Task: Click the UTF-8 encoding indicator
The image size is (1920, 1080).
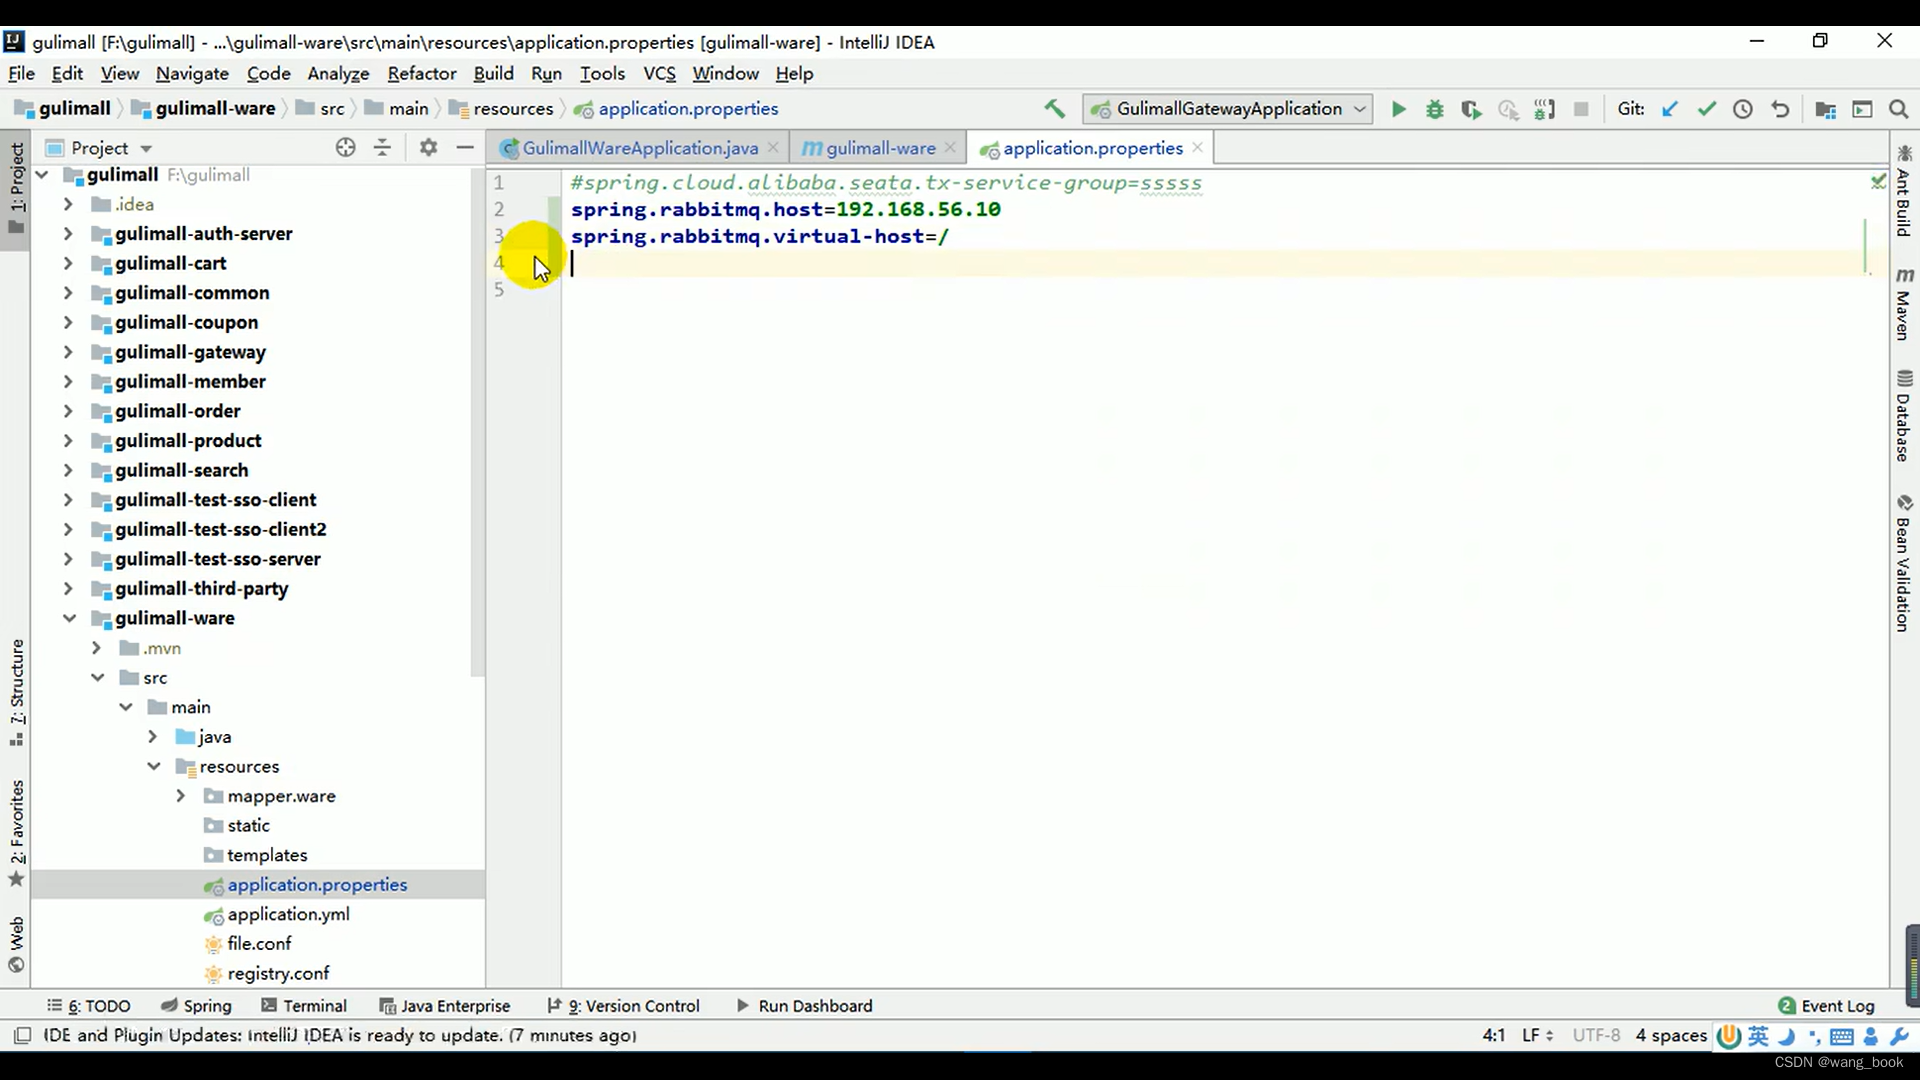Action: pos(1596,1035)
